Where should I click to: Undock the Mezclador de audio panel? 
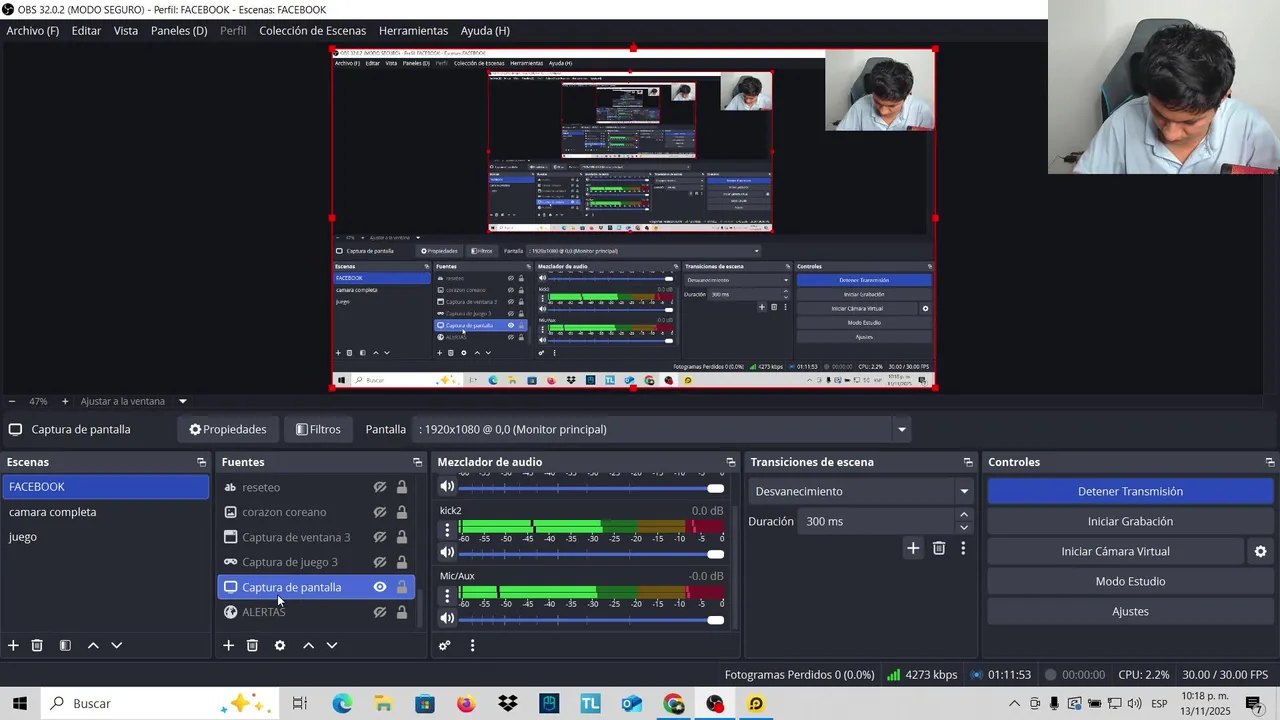point(730,462)
